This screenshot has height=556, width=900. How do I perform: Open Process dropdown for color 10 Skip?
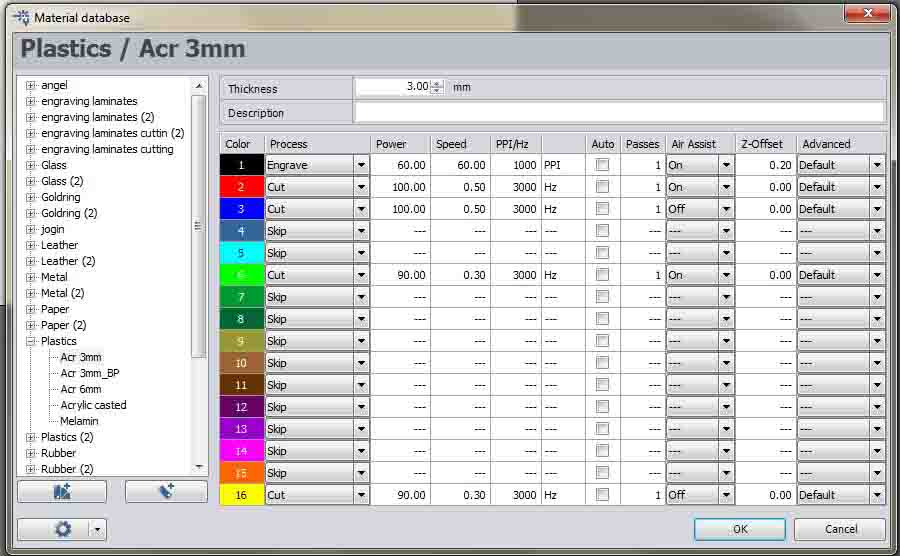pyautogui.click(x=361, y=363)
